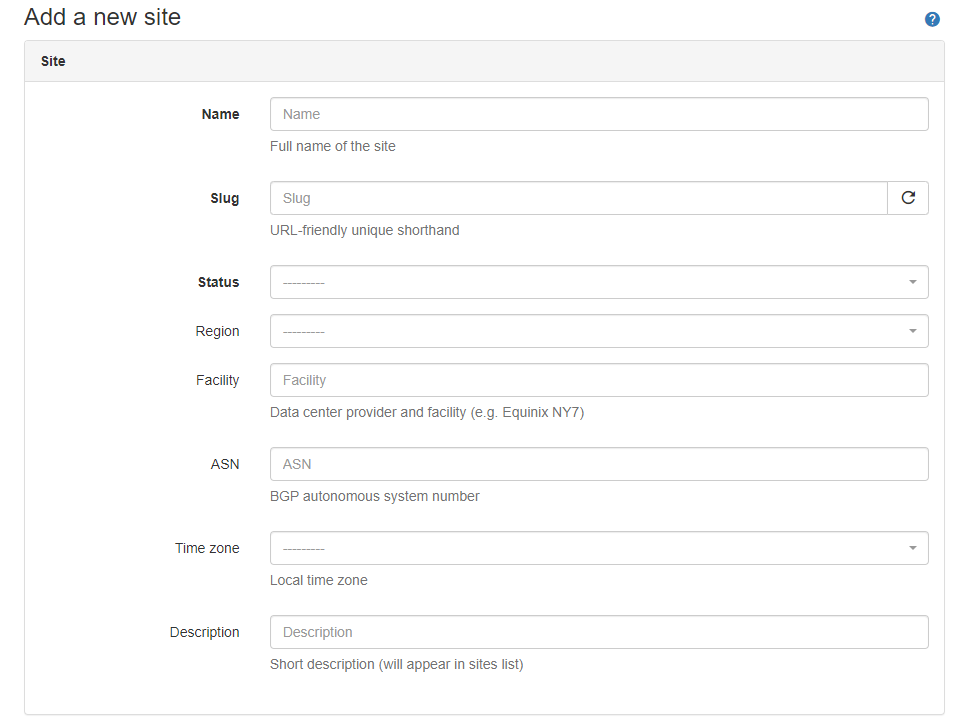This screenshot has width=972, height=722.
Task: Click the blue help question mark icon
Action: [x=932, y=19]
